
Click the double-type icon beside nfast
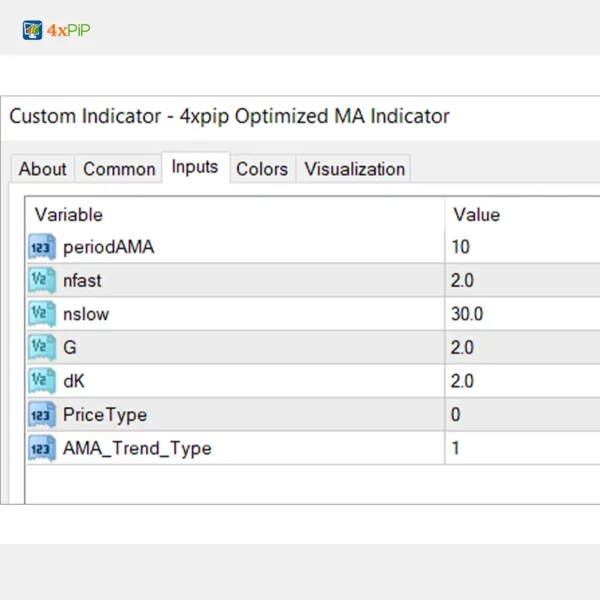pos(42,281)
